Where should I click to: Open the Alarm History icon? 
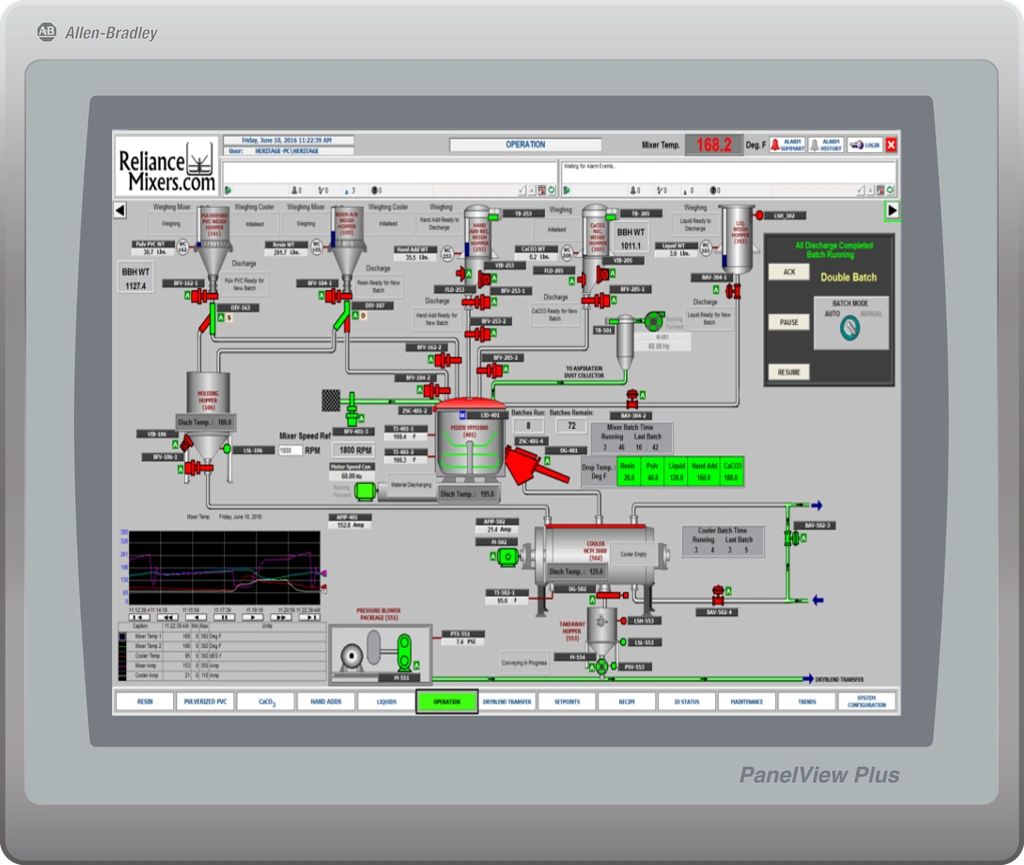826,145
